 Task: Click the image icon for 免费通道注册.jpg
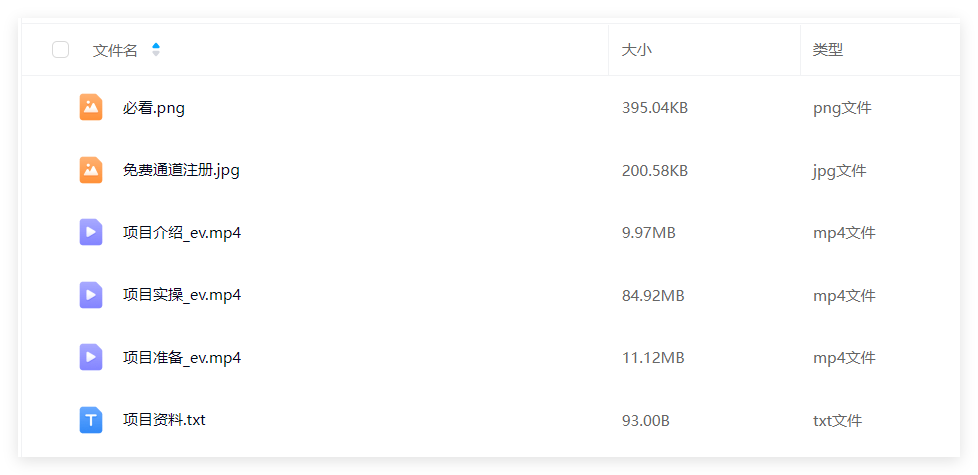[91, 170]
